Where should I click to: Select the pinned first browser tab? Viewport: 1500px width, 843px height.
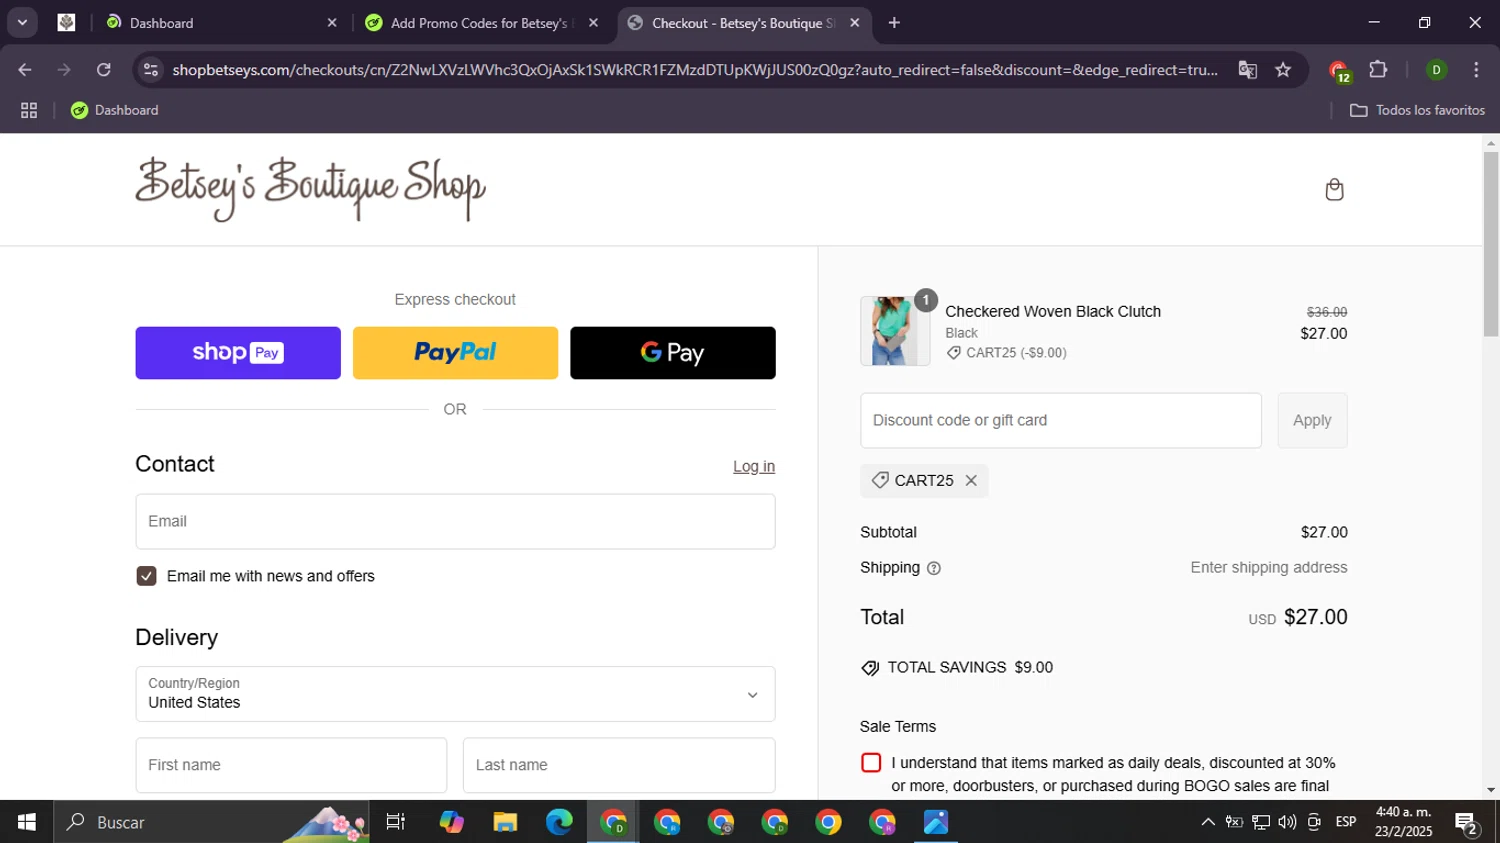point(66,23)
